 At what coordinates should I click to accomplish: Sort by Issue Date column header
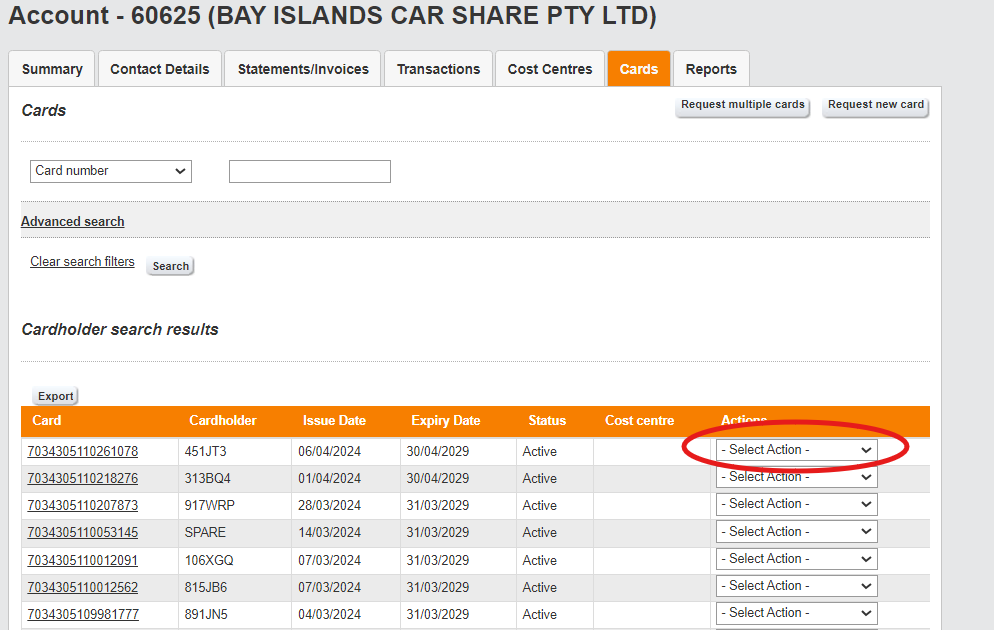point(334,420)
